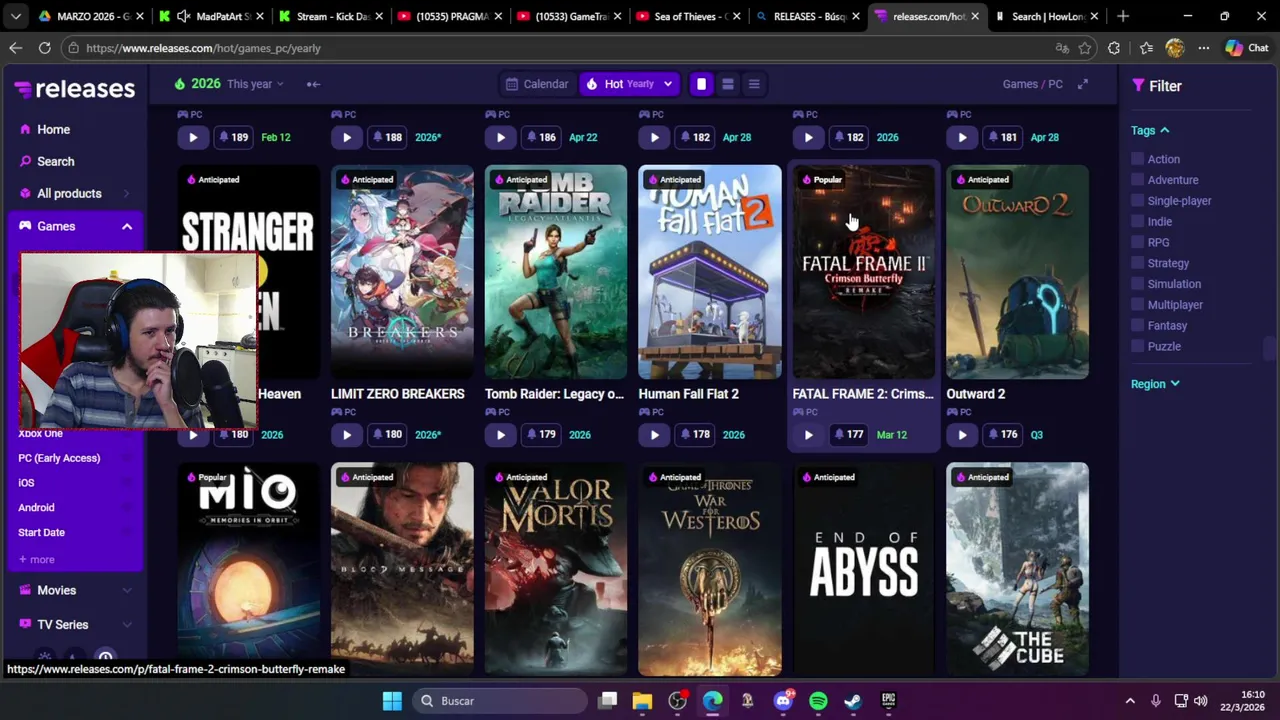
Task: Enable the Puzzle tag filter
Action: [1138, 346]
